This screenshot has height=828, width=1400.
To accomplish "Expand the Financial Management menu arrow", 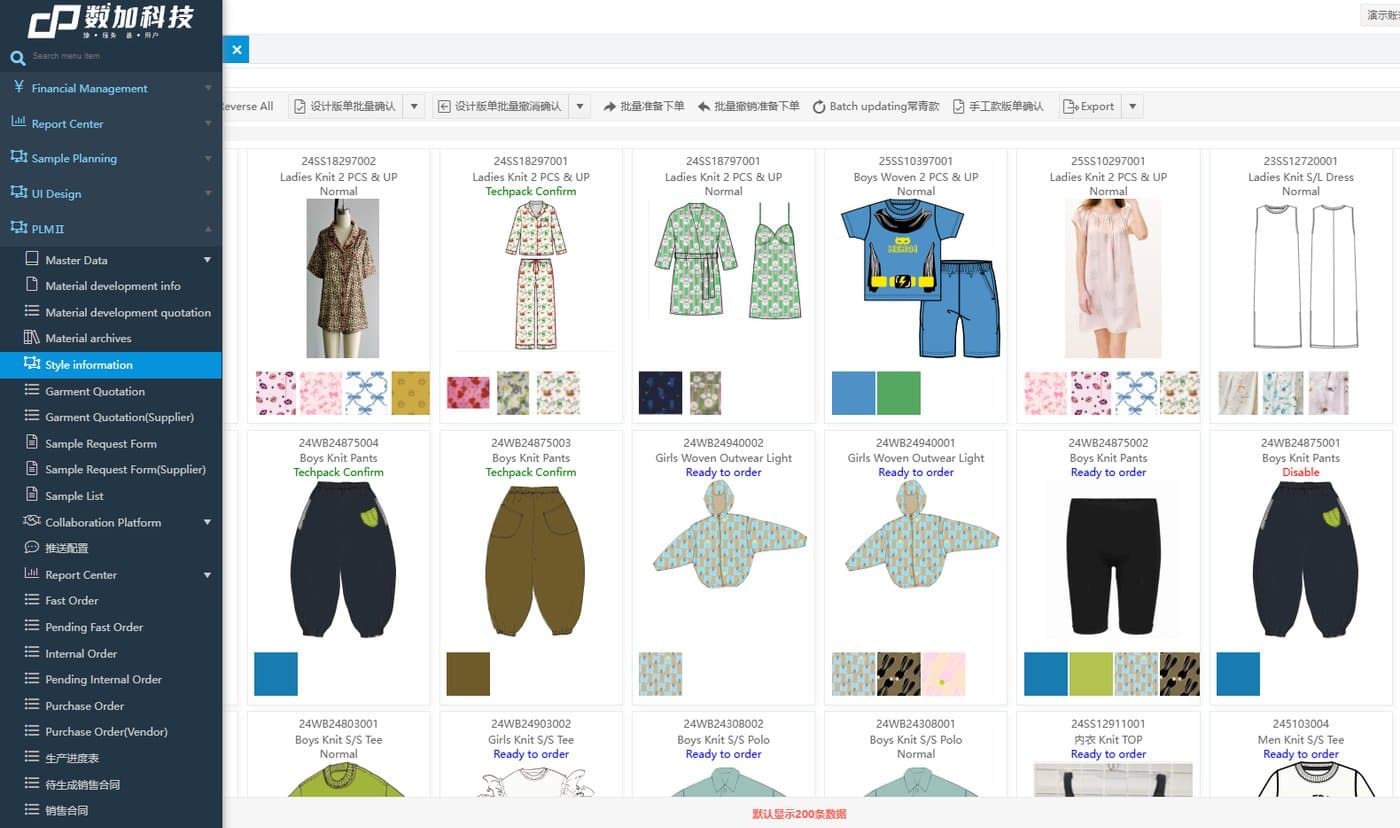I will point(208,88).
